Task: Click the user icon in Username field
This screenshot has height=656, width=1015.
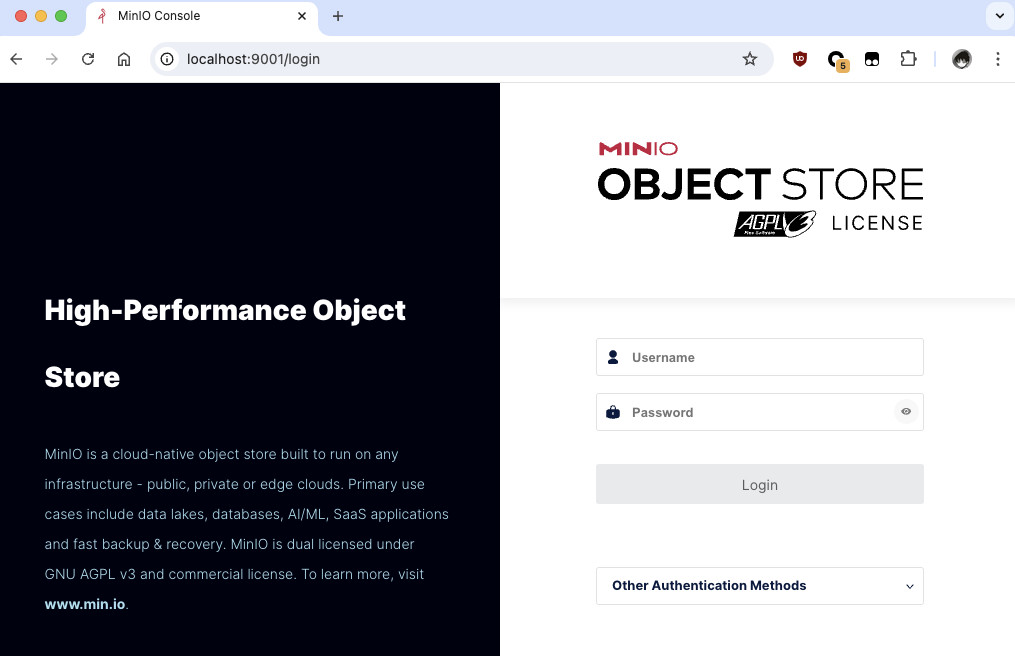Action: (613, 357)
